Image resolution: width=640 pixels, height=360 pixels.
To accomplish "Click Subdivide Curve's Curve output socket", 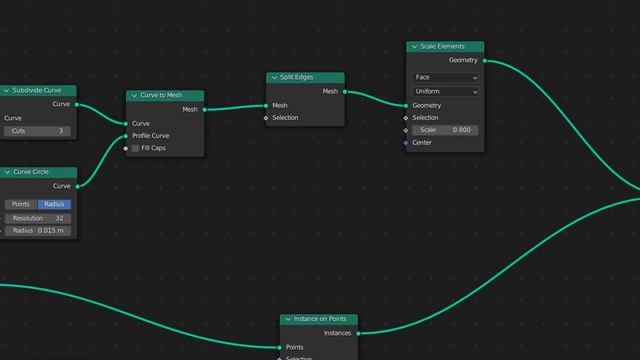I will [x=77, y=105].
